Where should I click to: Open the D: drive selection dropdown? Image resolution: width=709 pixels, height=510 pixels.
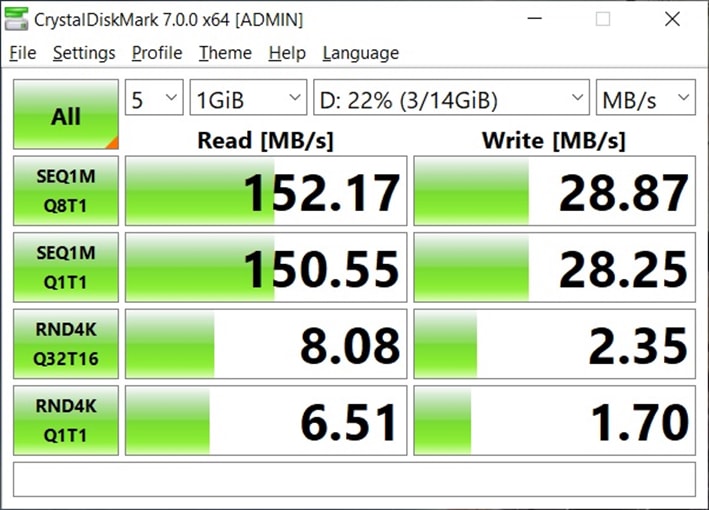click(450, 99)
